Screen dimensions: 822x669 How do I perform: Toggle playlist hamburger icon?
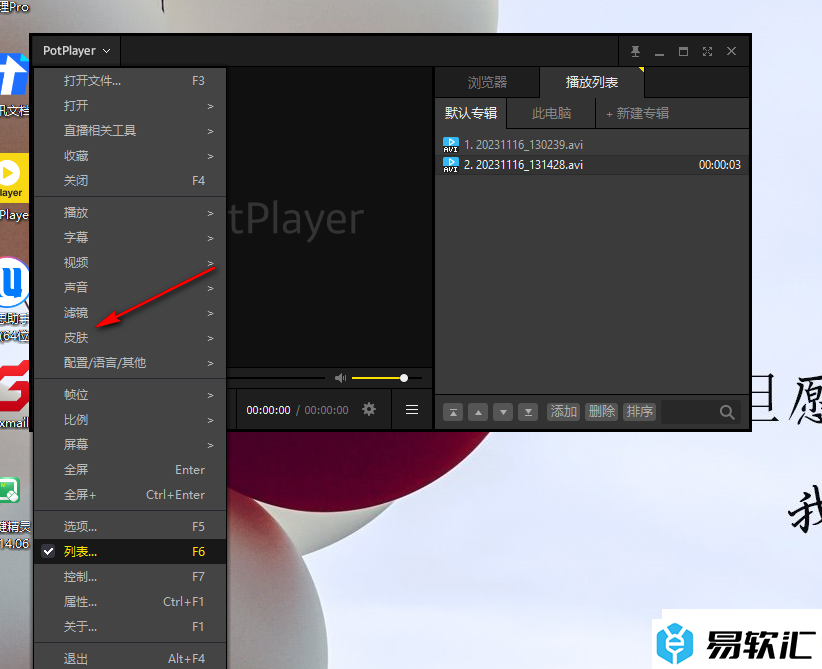[x=412, y=409]
